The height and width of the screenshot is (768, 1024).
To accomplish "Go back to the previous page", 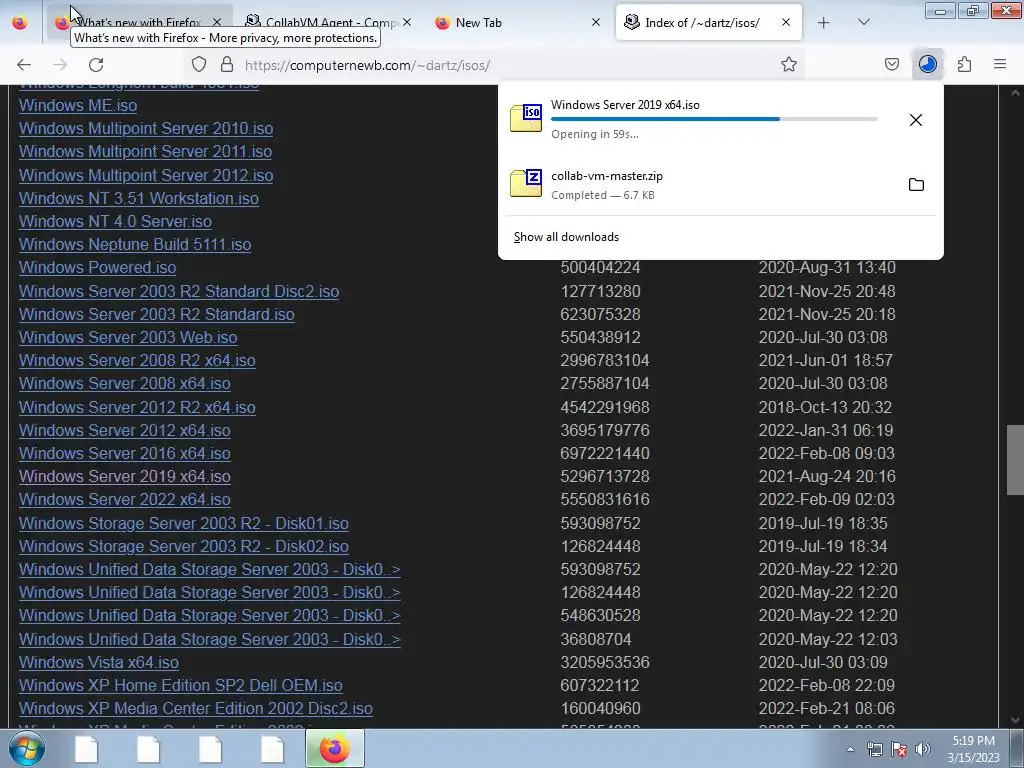I will 24,65.
